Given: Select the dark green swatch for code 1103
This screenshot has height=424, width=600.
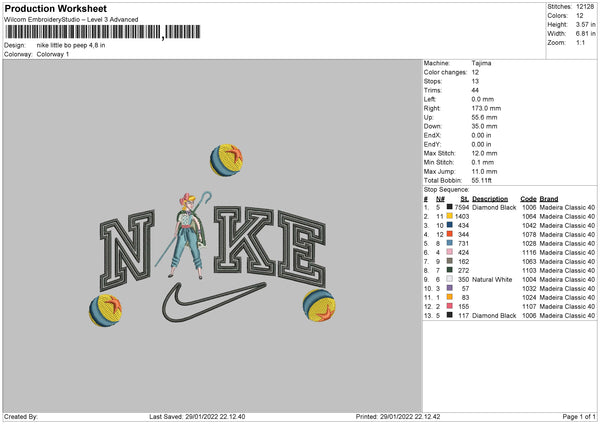Looking at the screenshot, I should 450,270.
